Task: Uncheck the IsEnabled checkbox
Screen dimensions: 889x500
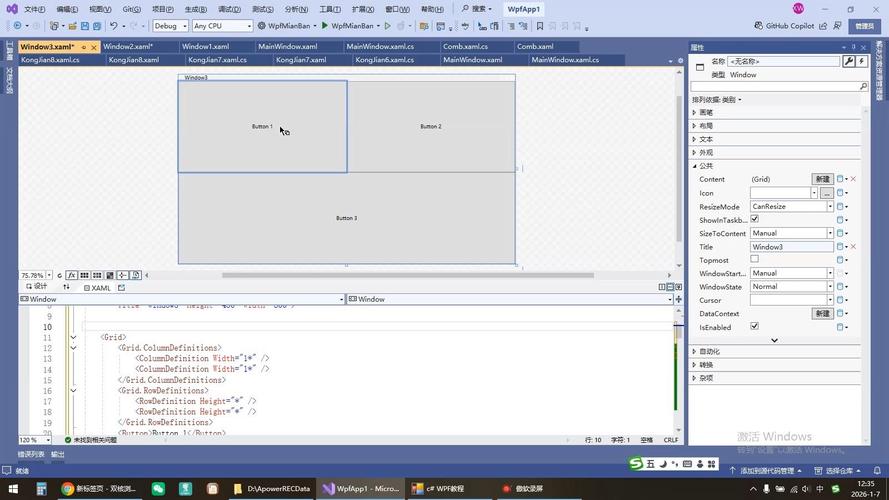Action: 755,326
